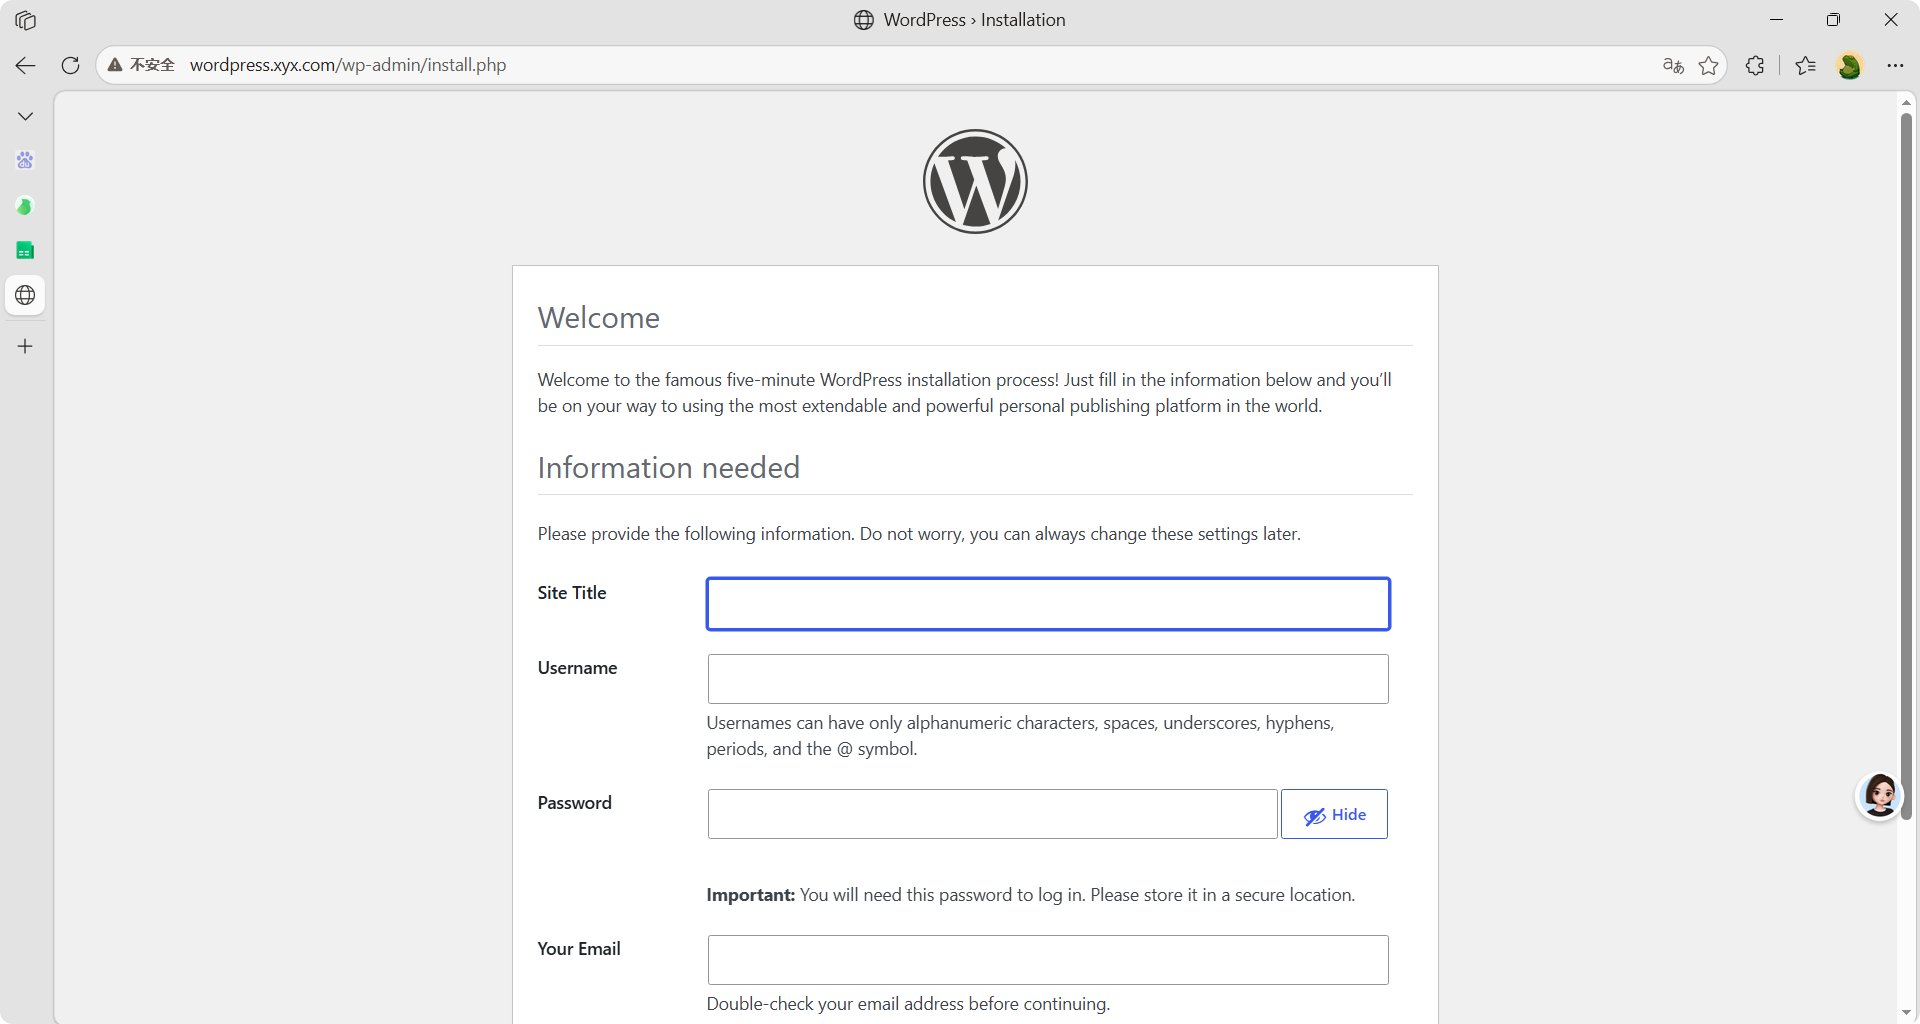This screenshot has width=1920, height=1024.
Task: Reload the WordPress installation page
Action: click(x=70, y=65)
